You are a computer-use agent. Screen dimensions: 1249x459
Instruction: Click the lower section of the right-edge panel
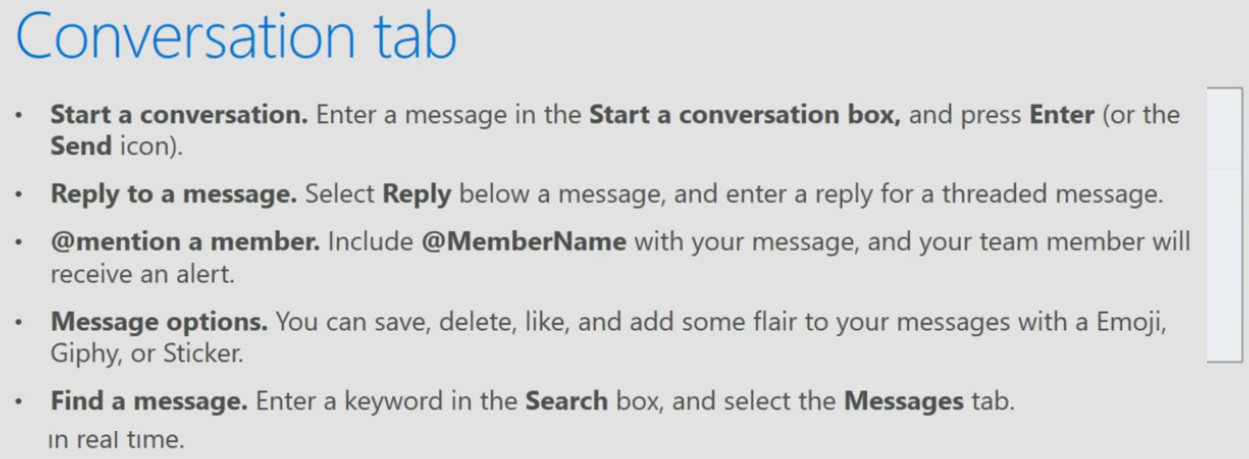(1226, 265)
